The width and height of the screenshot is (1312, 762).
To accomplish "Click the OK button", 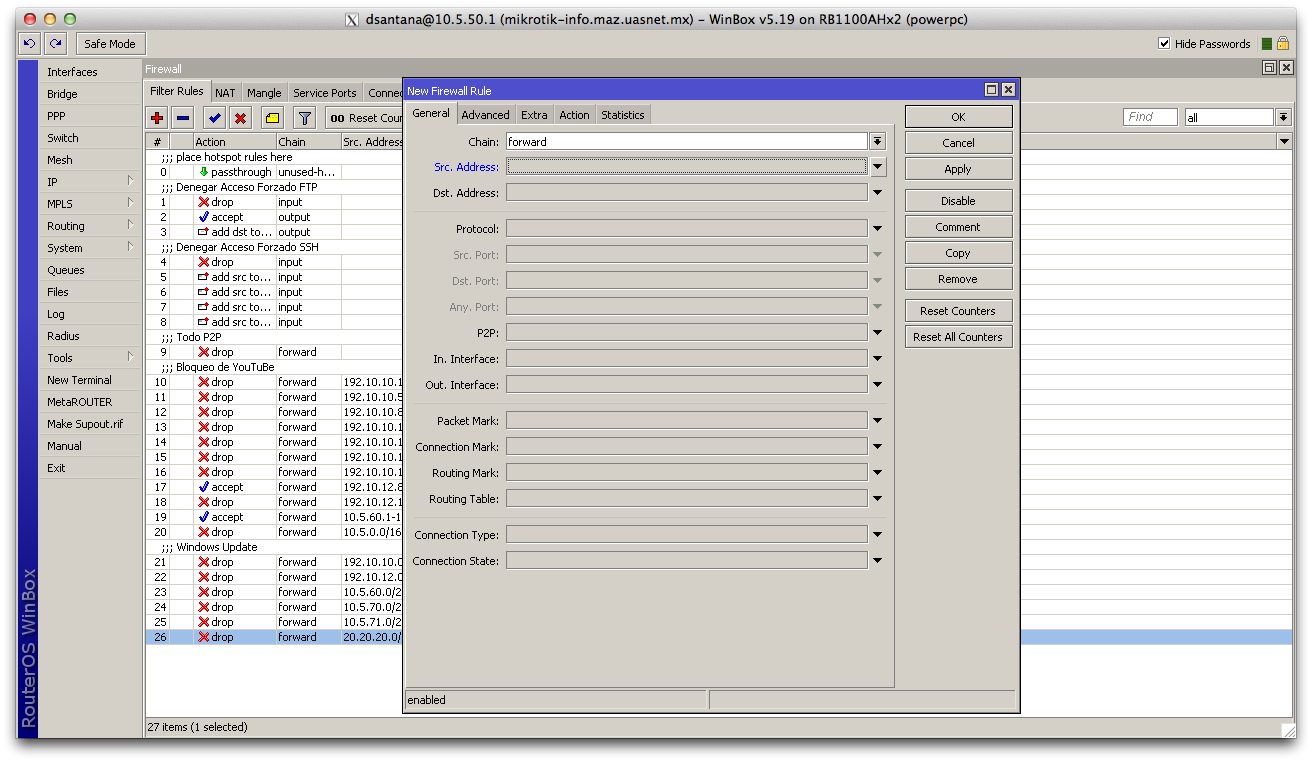I will tap(958, 117).
